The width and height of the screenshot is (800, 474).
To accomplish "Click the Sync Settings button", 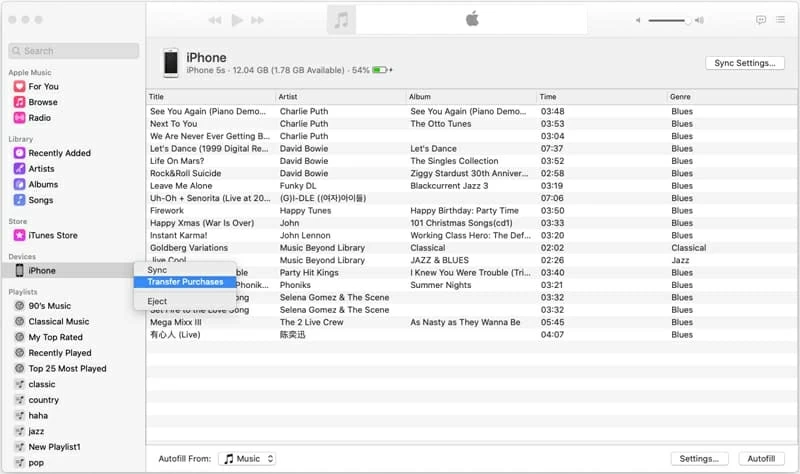I will [x=745, y=63].
